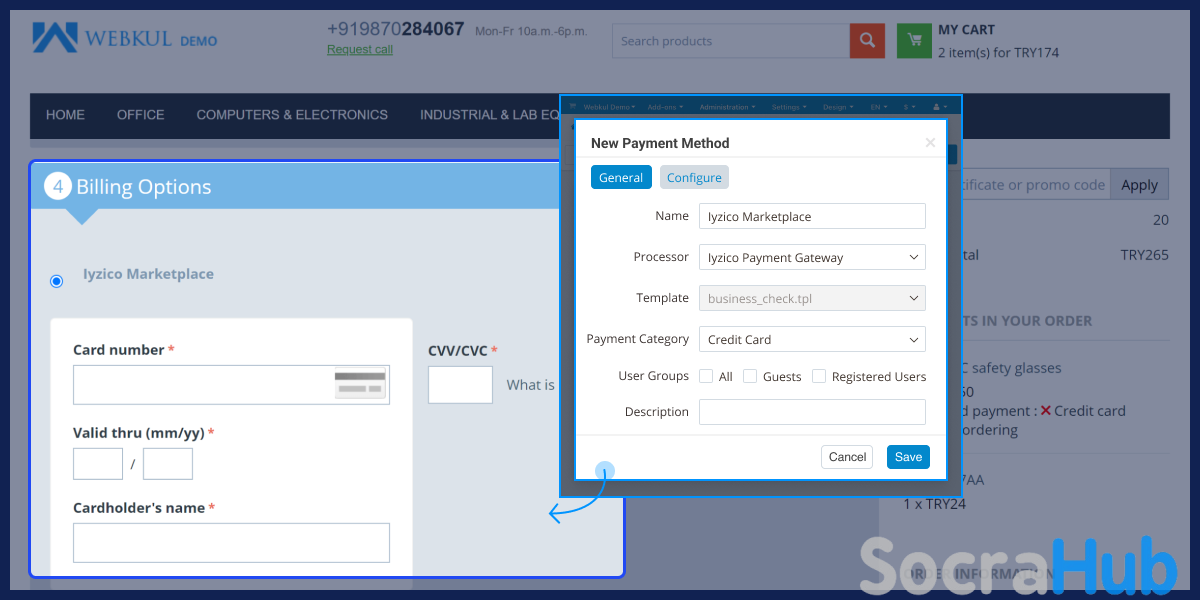Viewport: 1200px width, 600px height.
Task: Click the admin bar cart icon
Action: 574,107
